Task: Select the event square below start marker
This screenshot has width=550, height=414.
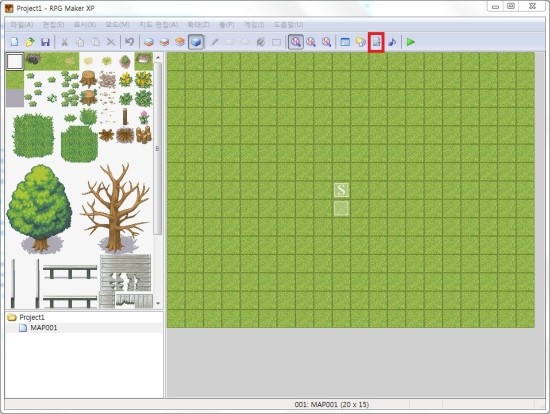Action: click(x=341, y=208)
